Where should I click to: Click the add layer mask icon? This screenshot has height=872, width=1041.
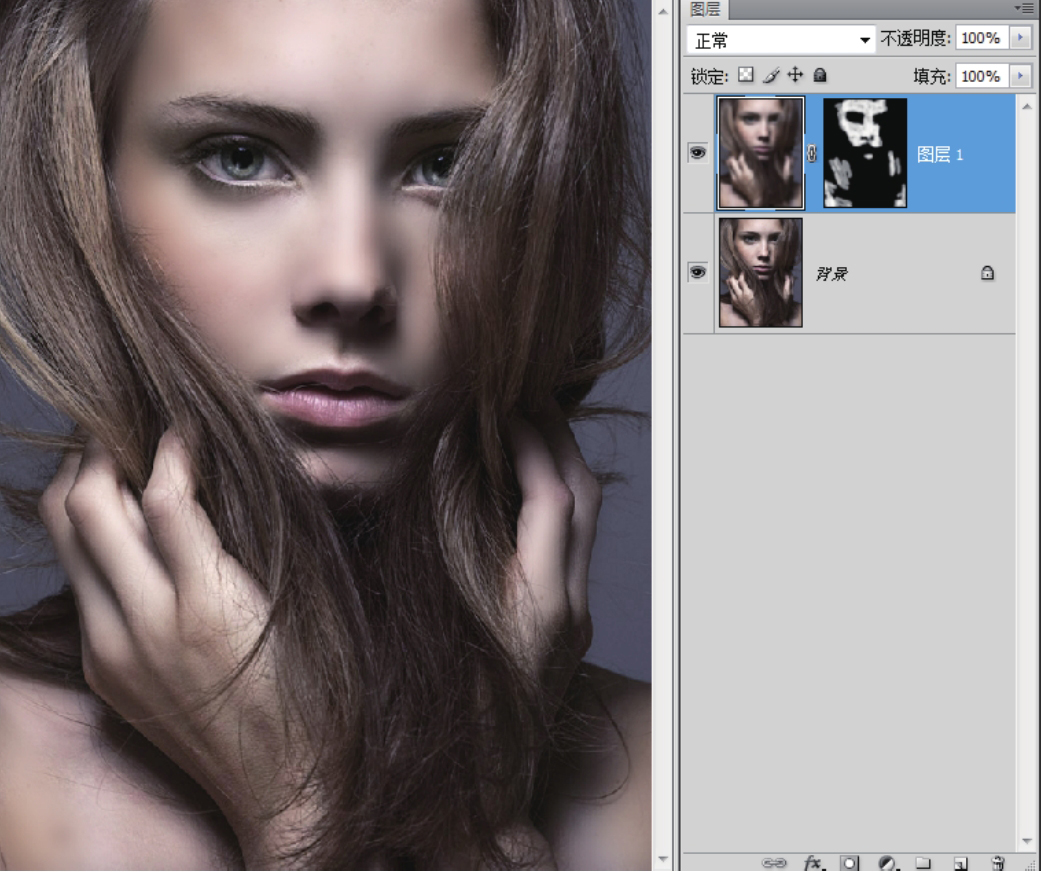[x=849, y=862]
